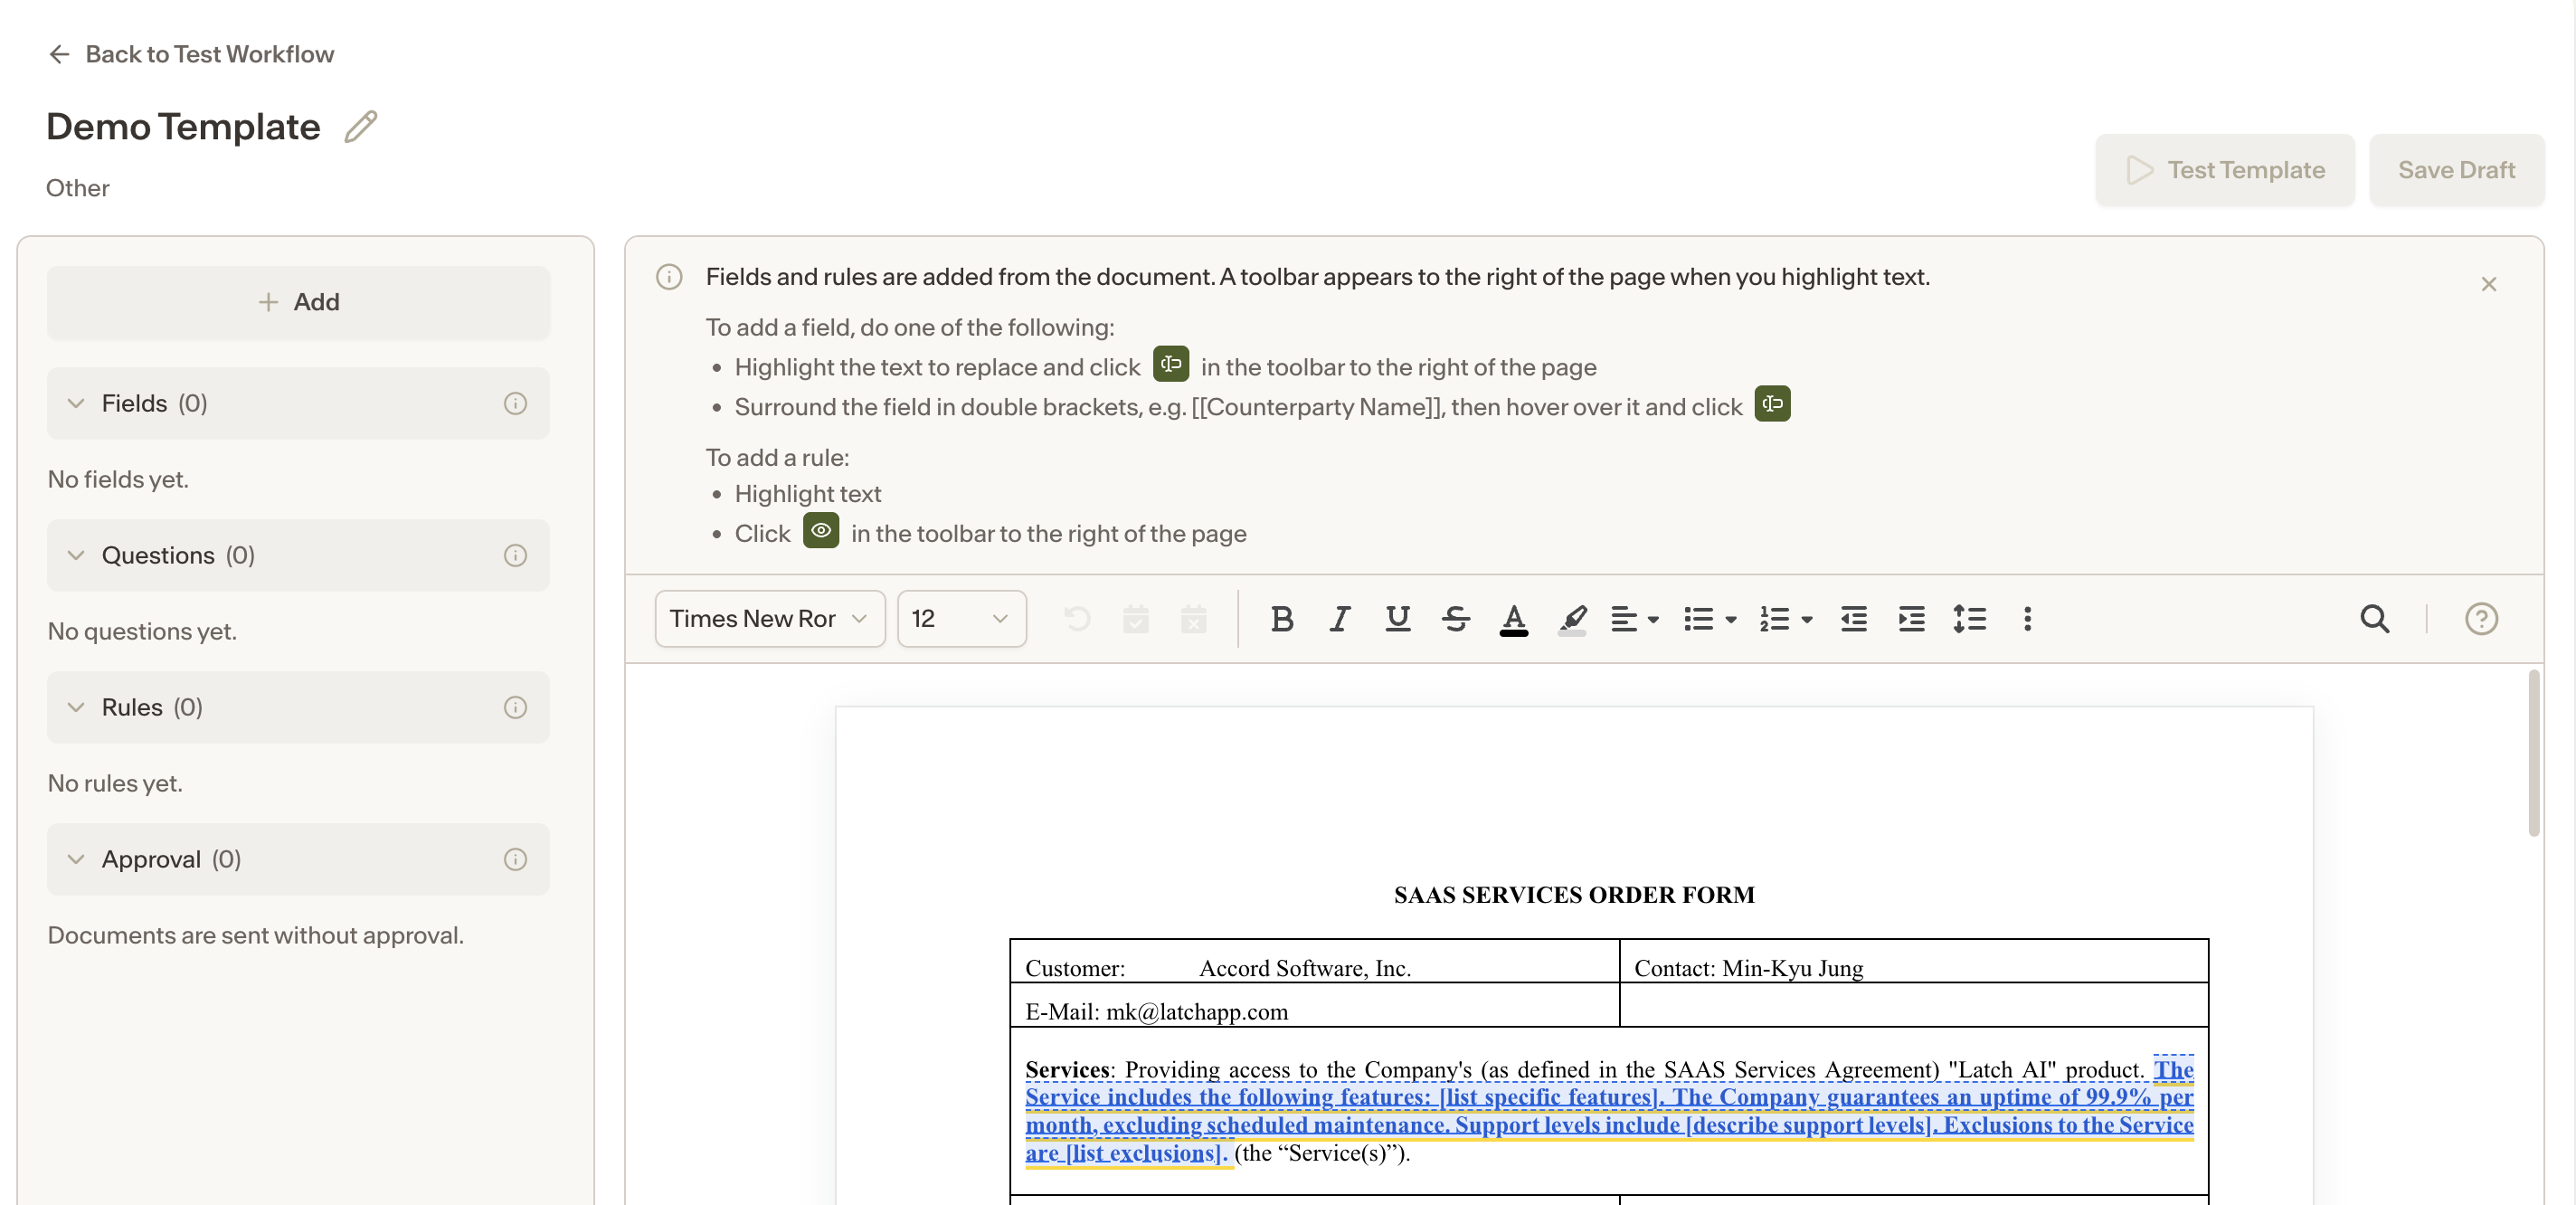This screenshot has width=2576, height=1205.
Task: Collapse the Approval section
Action: coord(76,859)
